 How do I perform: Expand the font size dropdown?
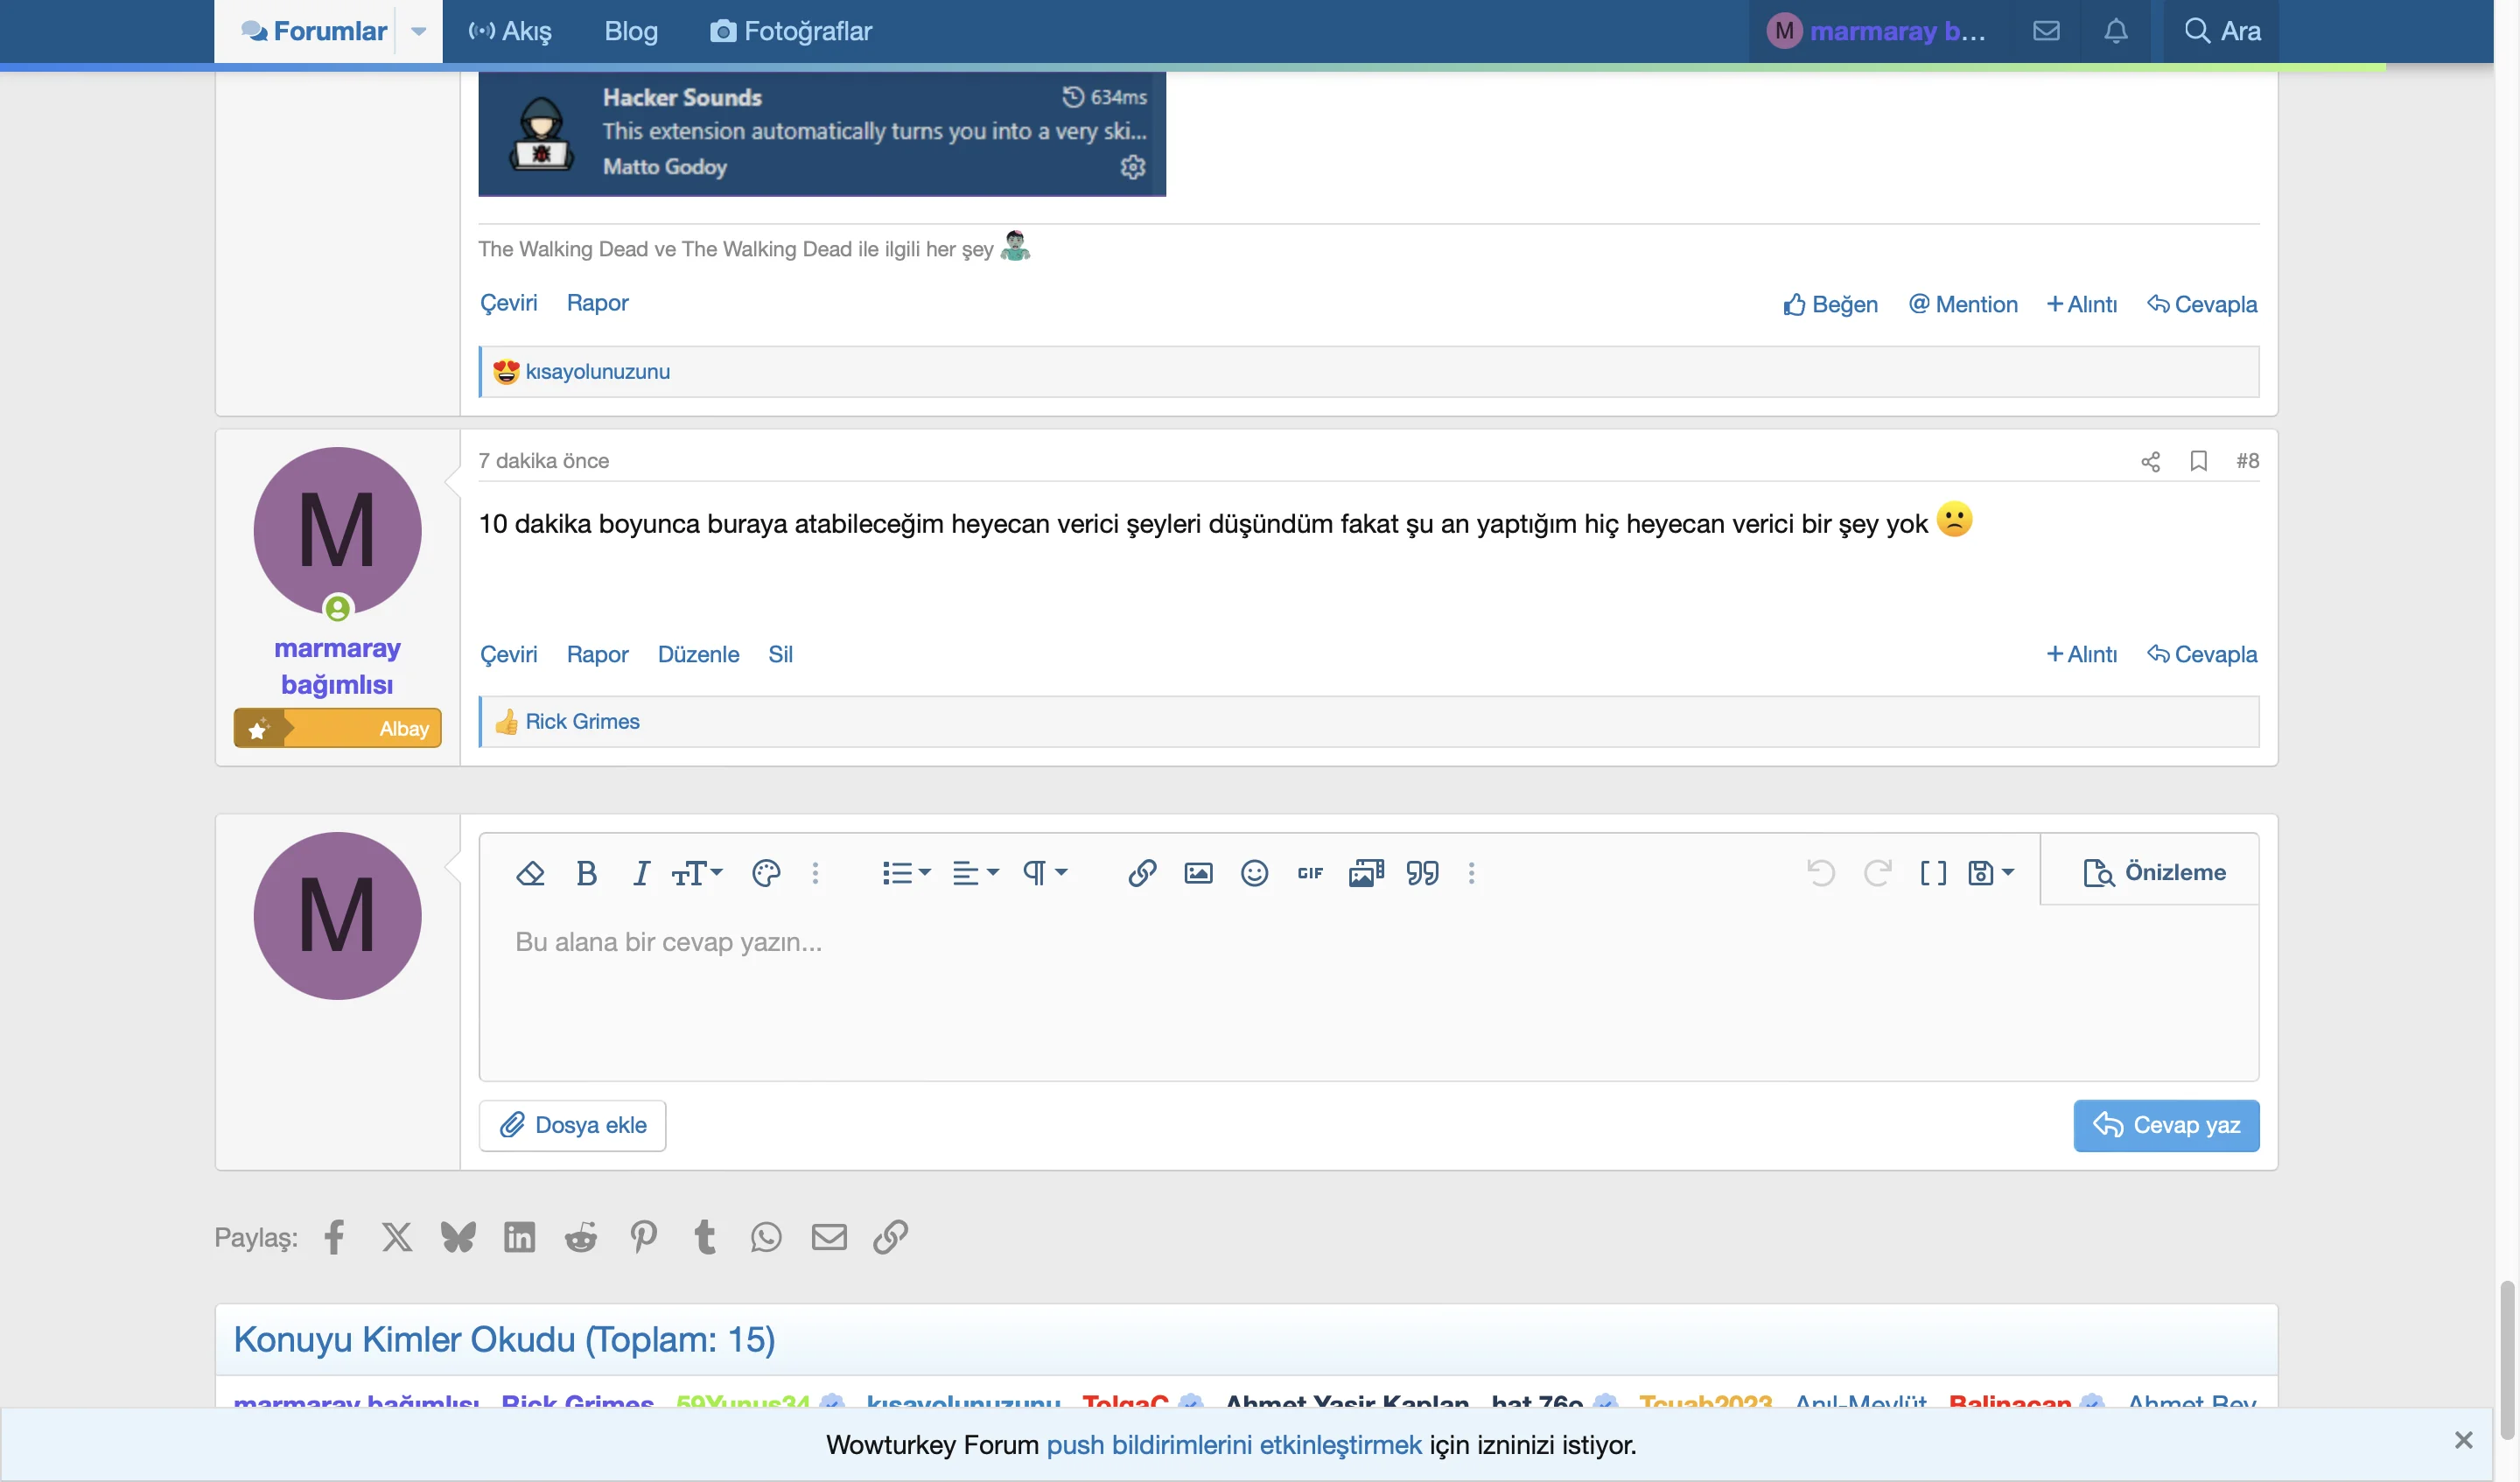click(x=697, y=873)
